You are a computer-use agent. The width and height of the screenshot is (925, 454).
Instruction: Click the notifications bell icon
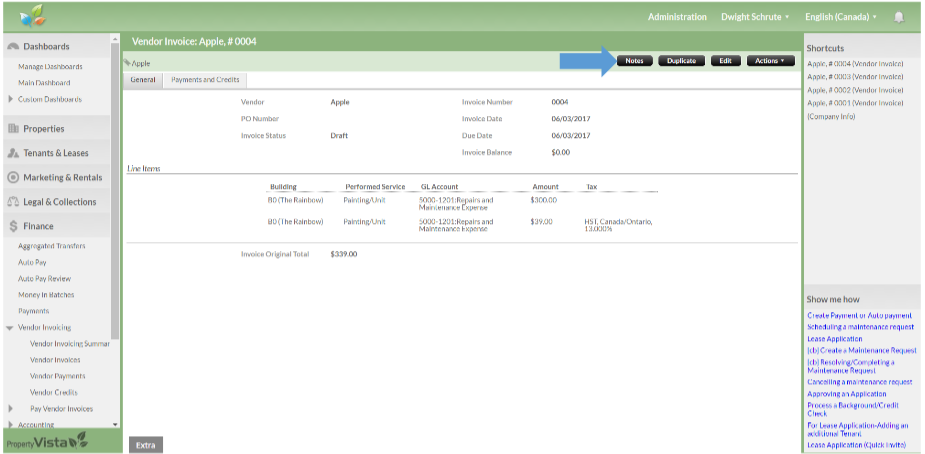[x=899, y=17]
